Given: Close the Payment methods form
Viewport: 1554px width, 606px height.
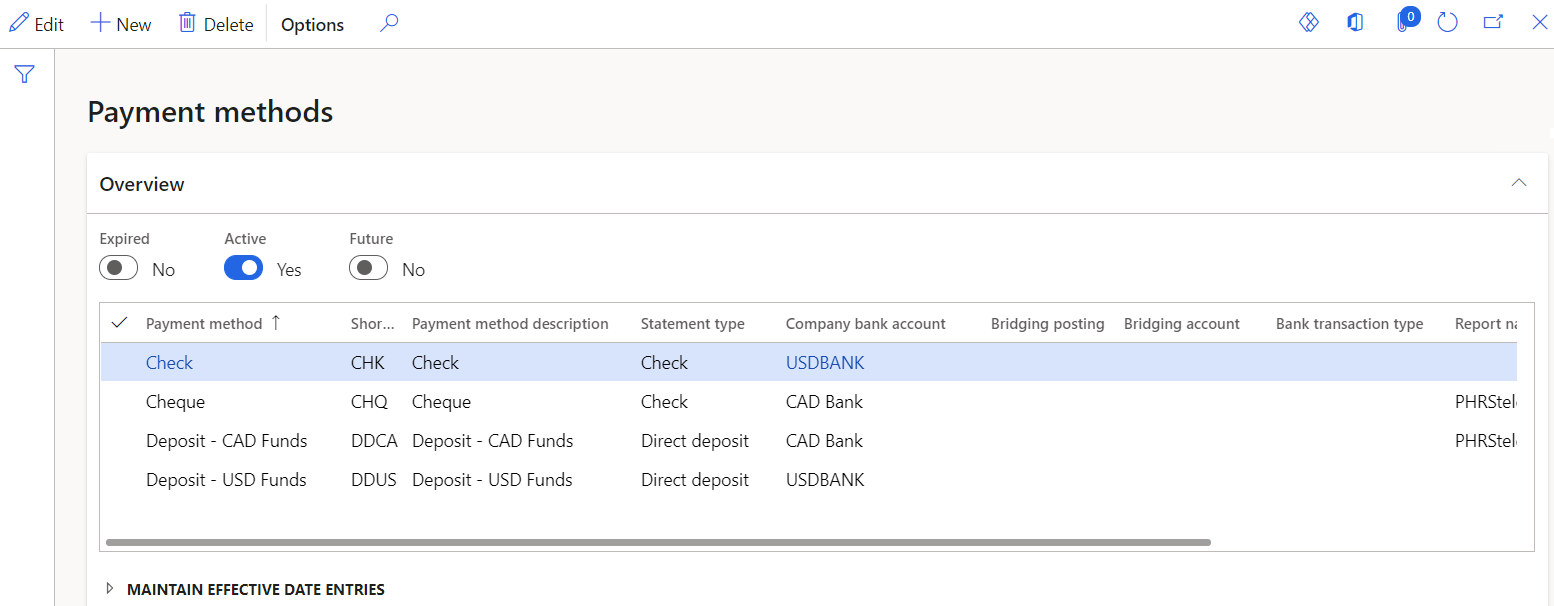Looking at the screenshot, I should coord(1540,22).
